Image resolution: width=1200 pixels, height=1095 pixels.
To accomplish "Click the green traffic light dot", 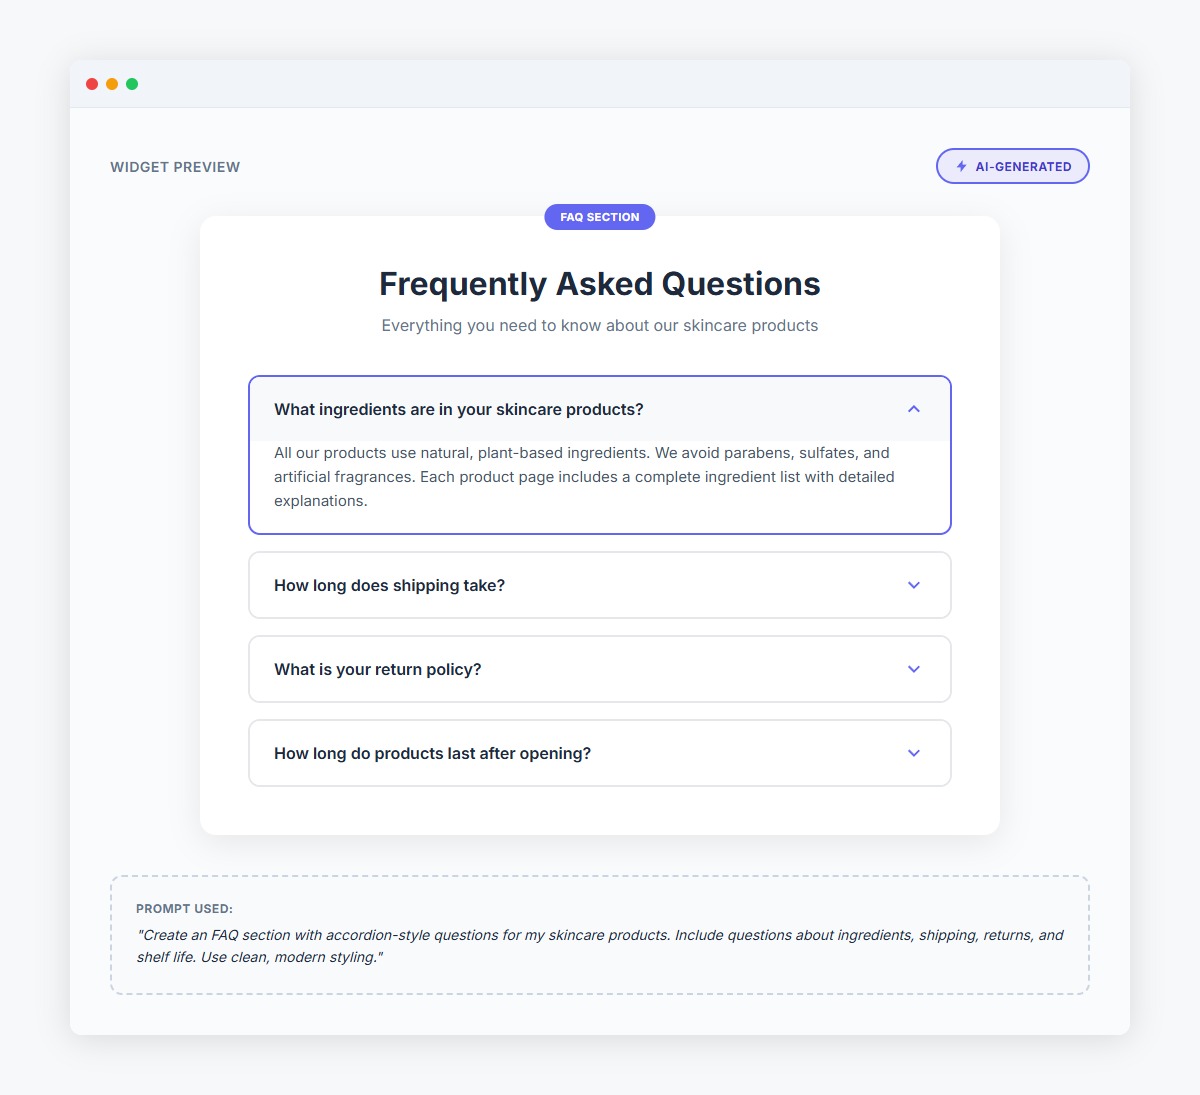I will pyautogui.click(x=133, y=83).
